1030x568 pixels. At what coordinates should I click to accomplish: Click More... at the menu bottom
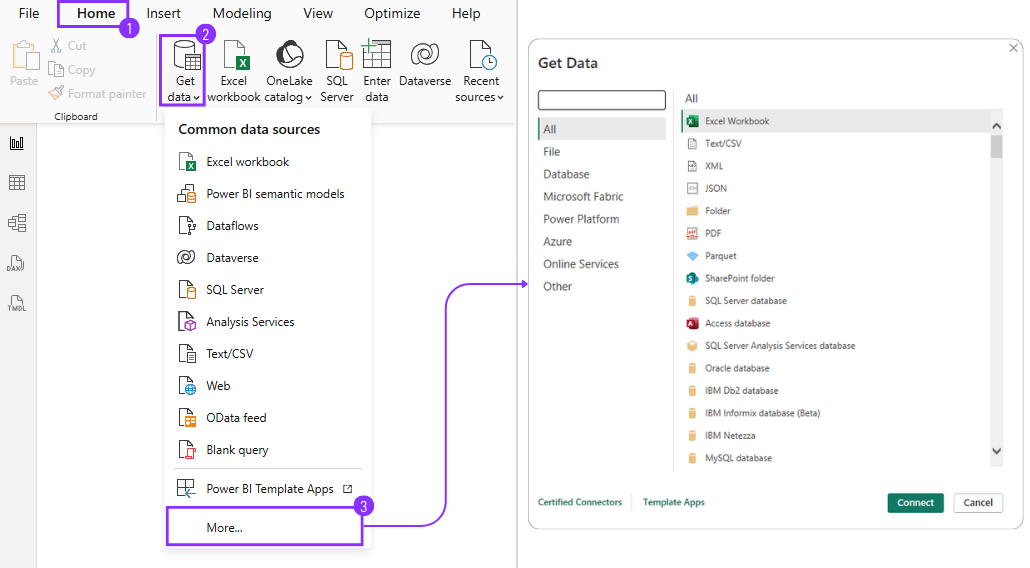[265, 527]
